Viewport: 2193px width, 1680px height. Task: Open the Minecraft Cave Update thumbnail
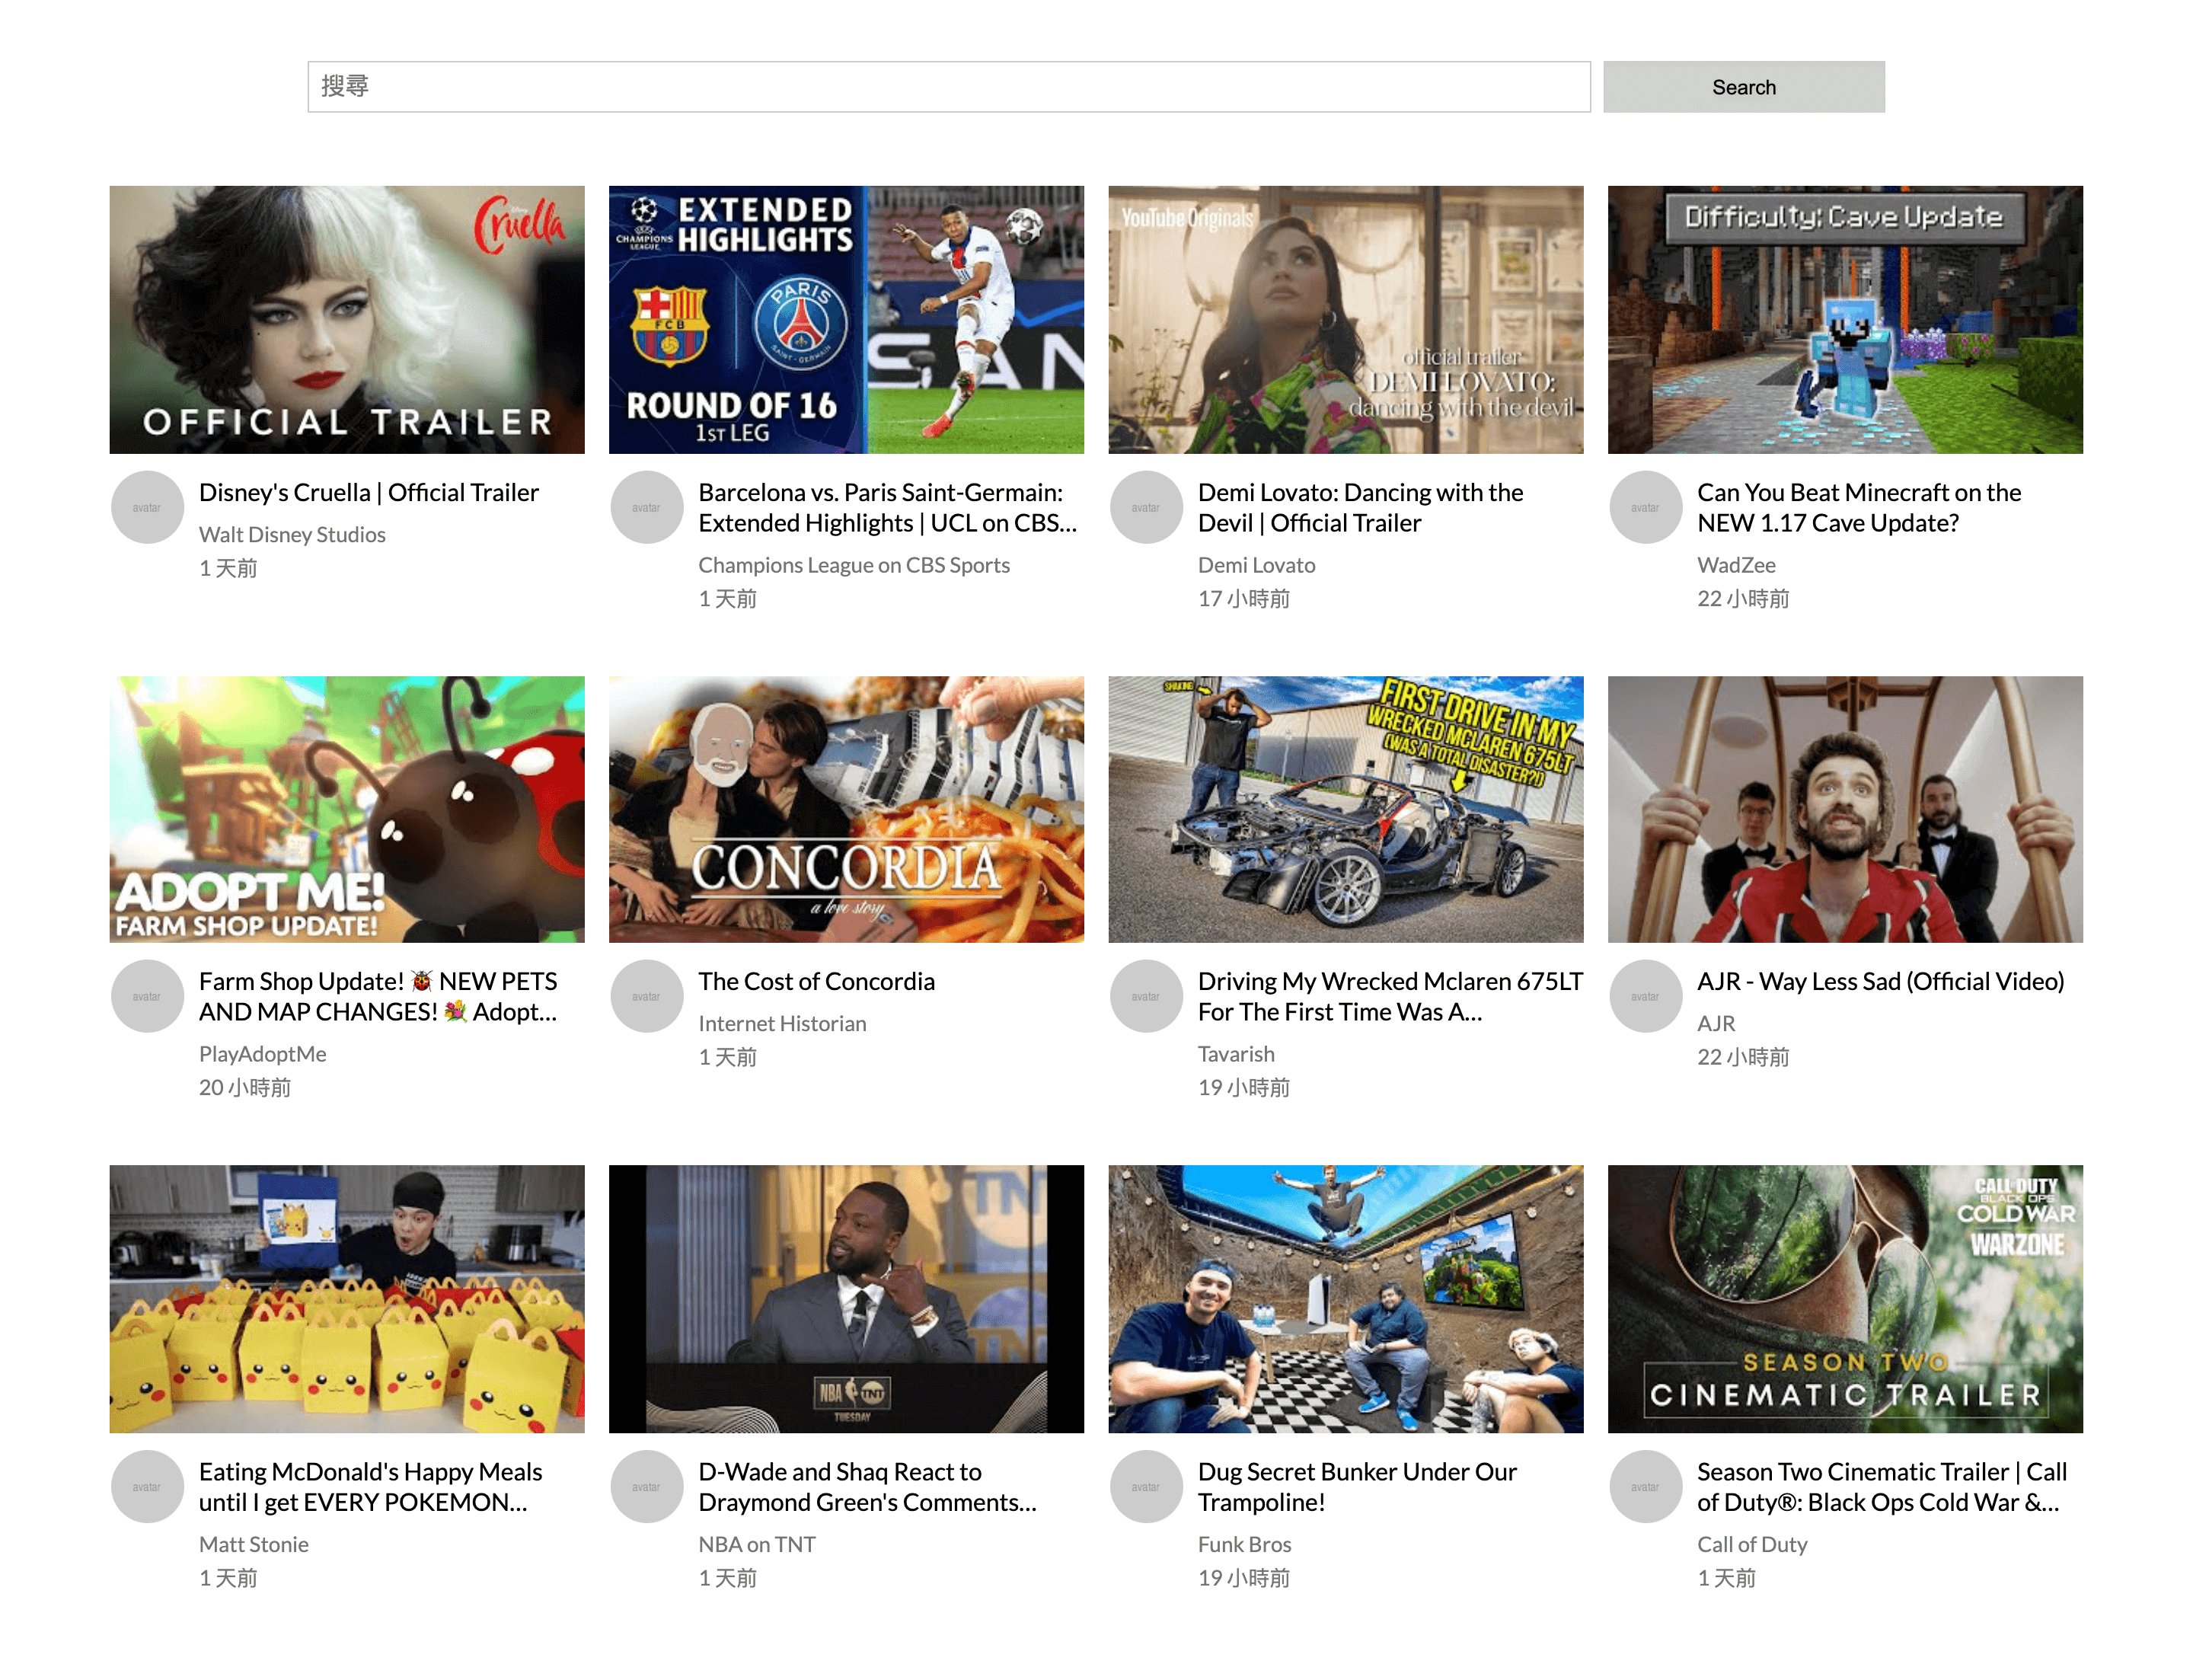pyautogui.click(x=1844, y=319)
